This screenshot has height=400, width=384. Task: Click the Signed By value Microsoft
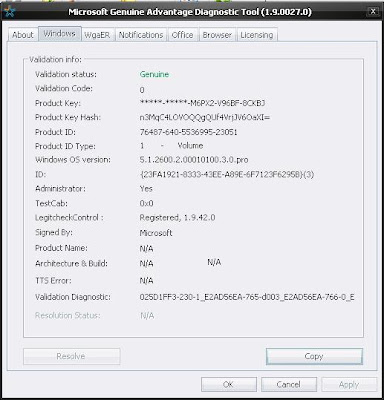pyautogui.click(x=156, y=233)
